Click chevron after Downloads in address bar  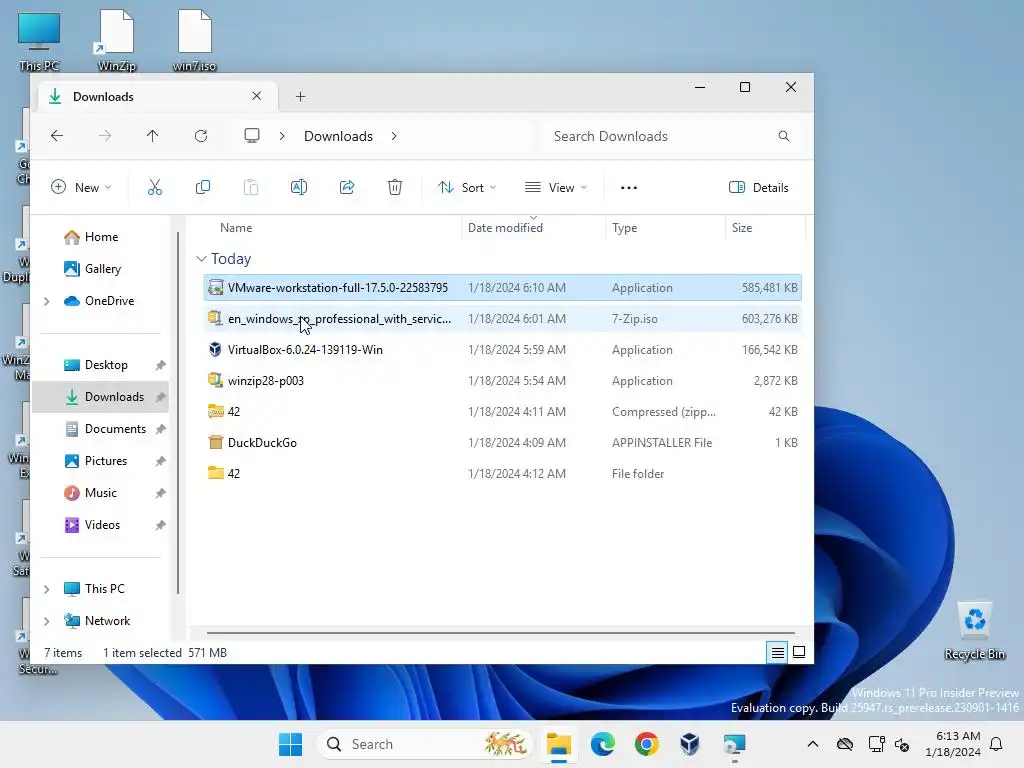click(394, 136)
